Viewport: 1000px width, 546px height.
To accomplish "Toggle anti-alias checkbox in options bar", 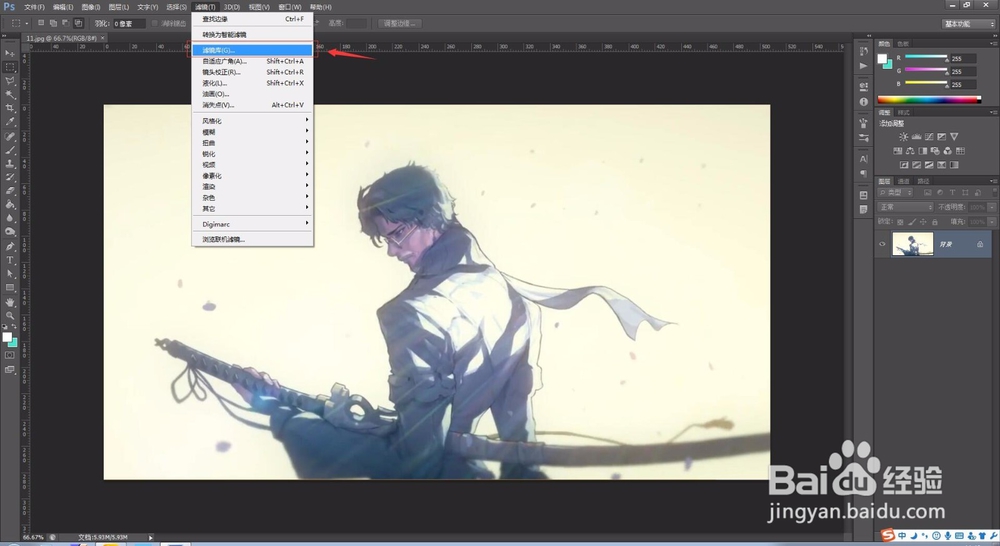I will (x=154, y=24).
